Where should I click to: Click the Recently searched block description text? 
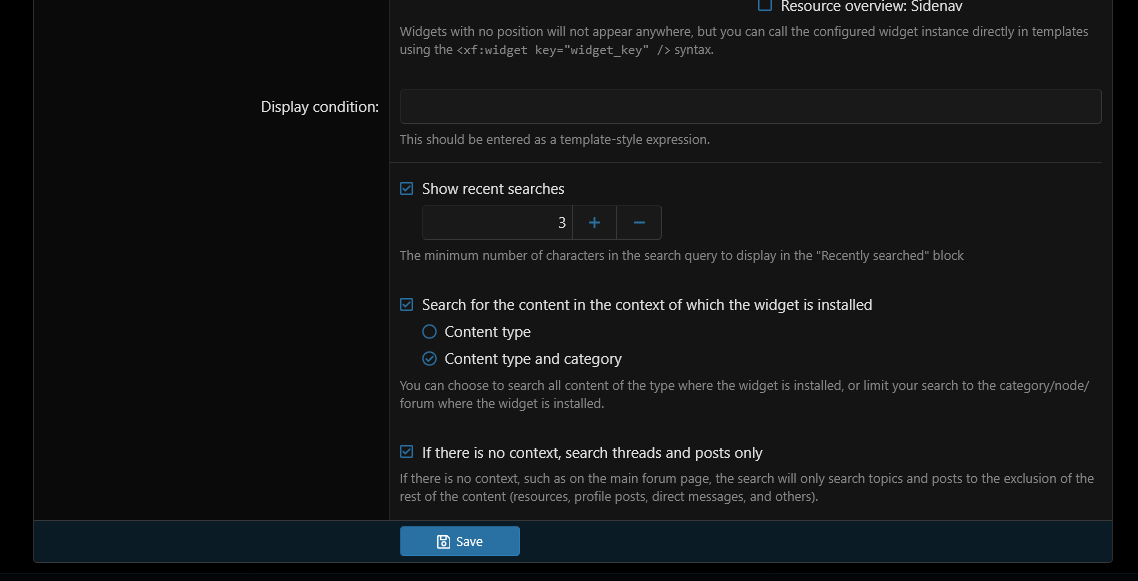tap(681, 255)
